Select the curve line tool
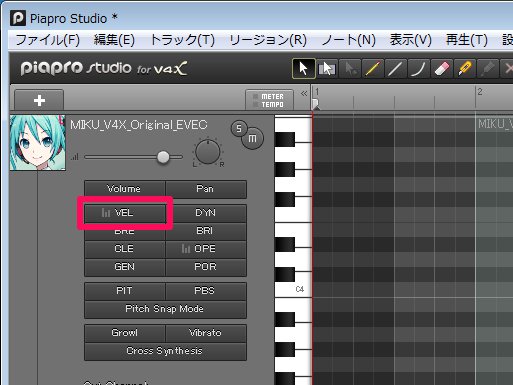 (x=418, y=69)
